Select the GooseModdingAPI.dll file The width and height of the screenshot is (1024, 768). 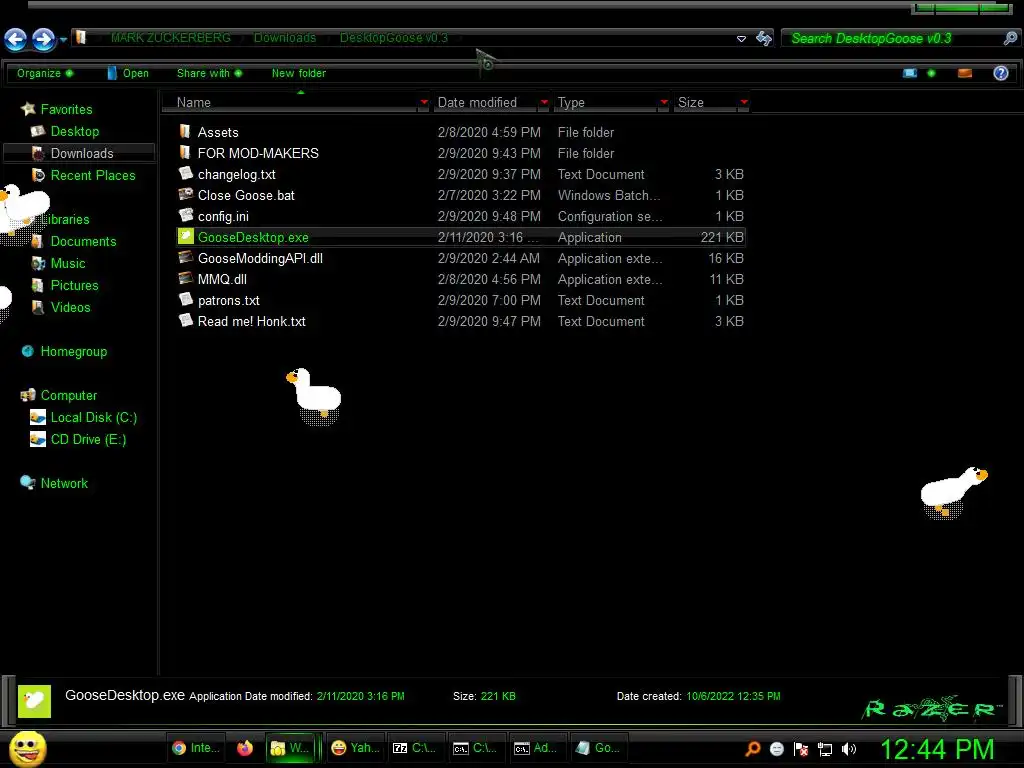pyautogui.click(x=462, y=259)
